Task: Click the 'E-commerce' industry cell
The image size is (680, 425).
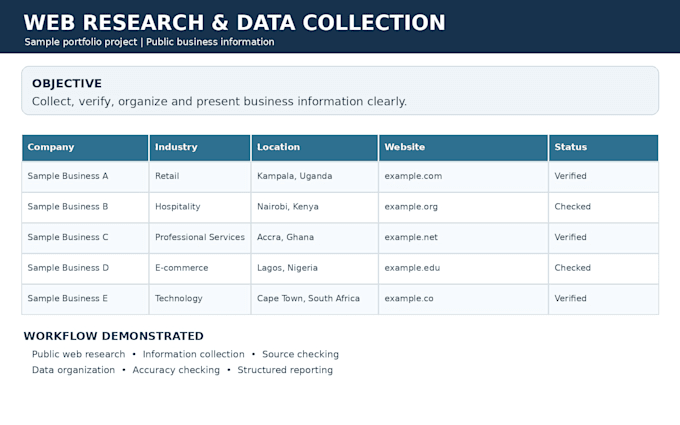Action: pos(200,268)
